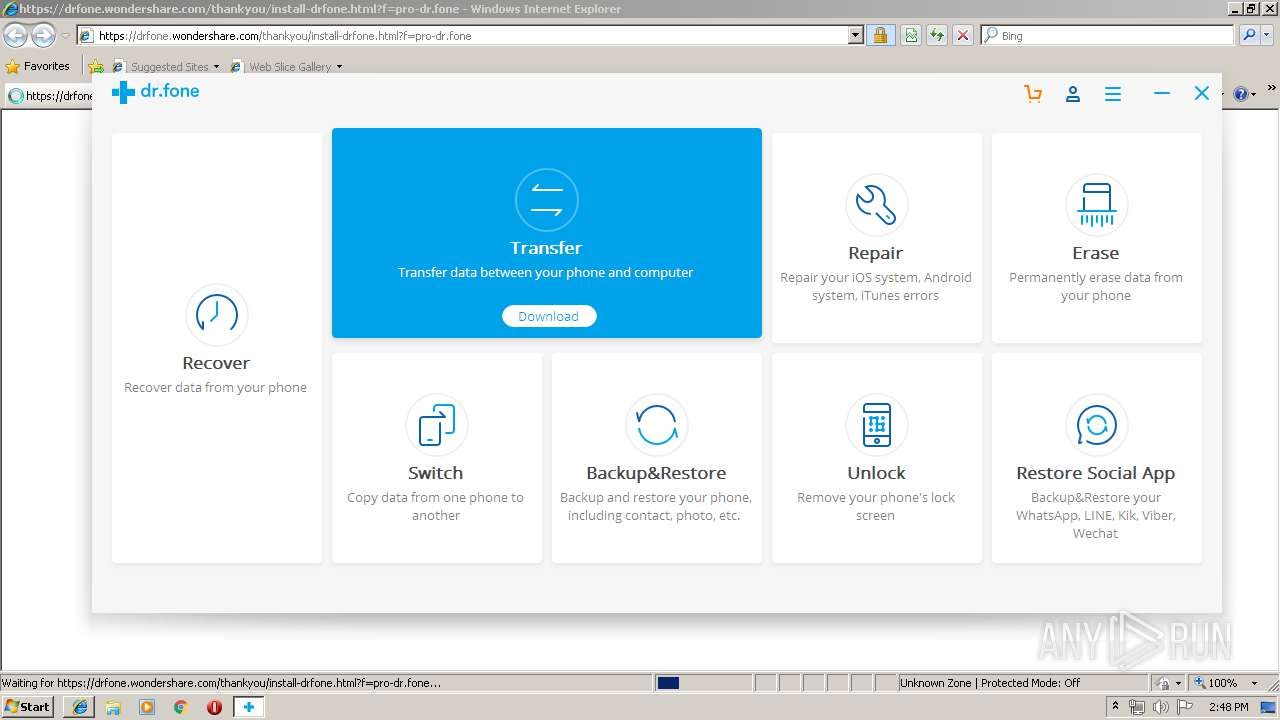
Task: Click the security lock icon in address bar
Action: tap(880, 36)
